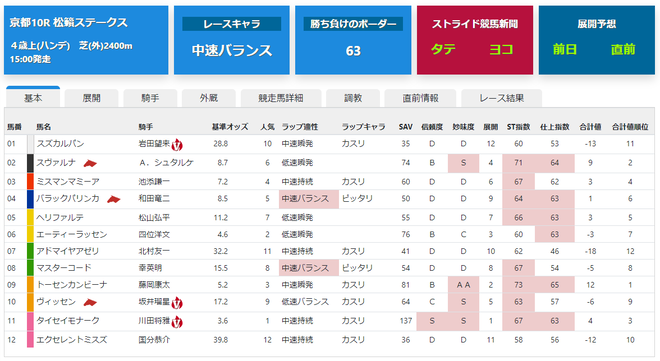
Task: Click the red cap icon next to バラックパリンカ
Action: pos(114,199)
